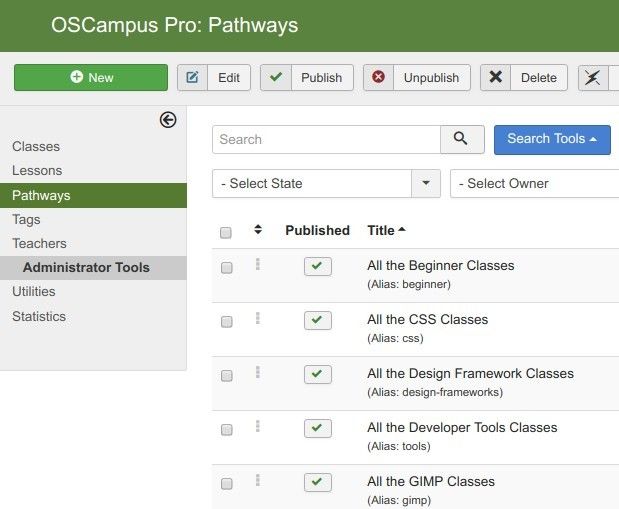The height and width of the screenshot is (509, 619).
Task: Click the Delete button
Action: 524,77
